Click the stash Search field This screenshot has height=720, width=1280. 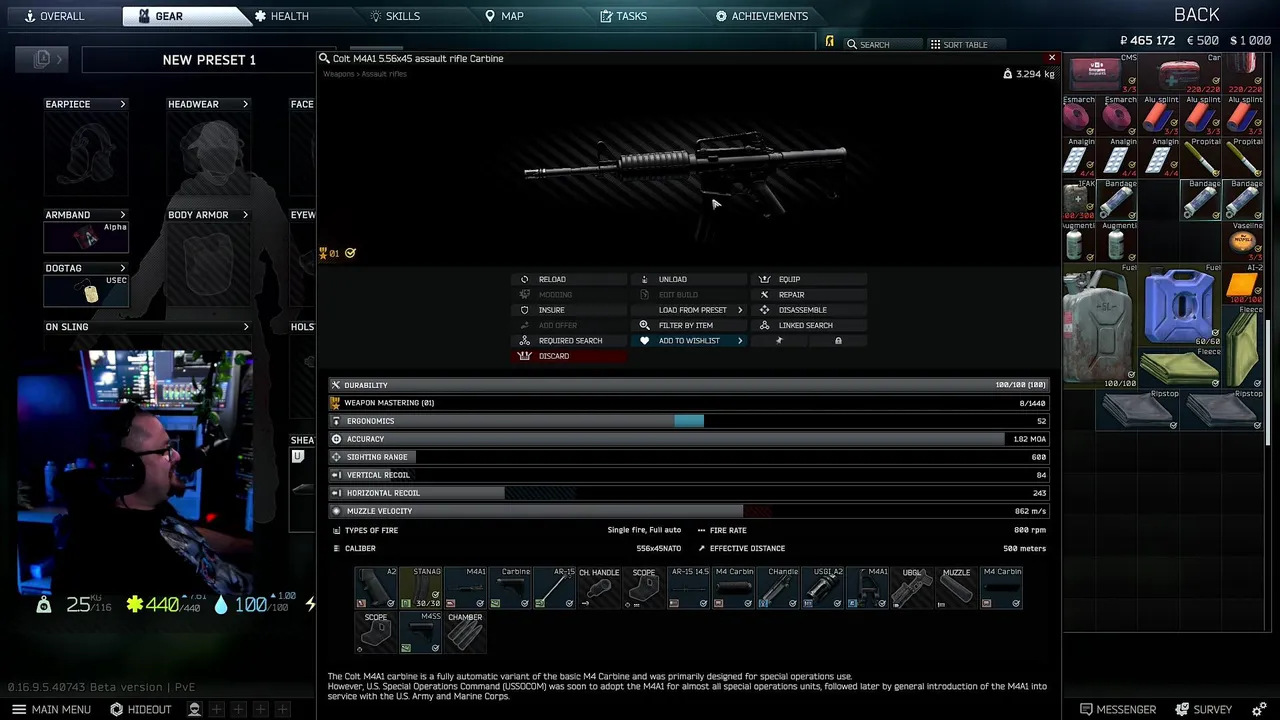click(x=883, y=44)
